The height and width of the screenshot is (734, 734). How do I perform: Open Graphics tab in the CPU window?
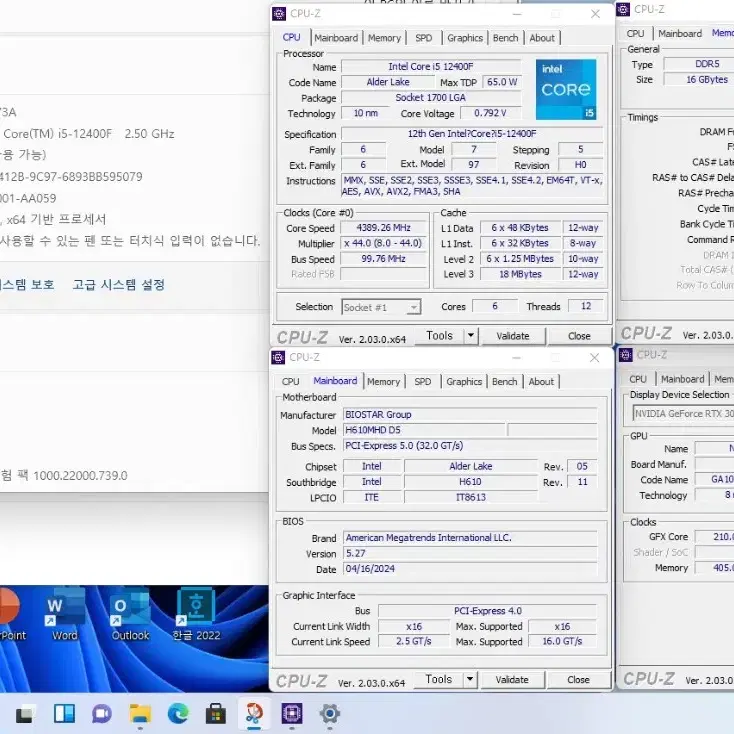pos(465,38)
